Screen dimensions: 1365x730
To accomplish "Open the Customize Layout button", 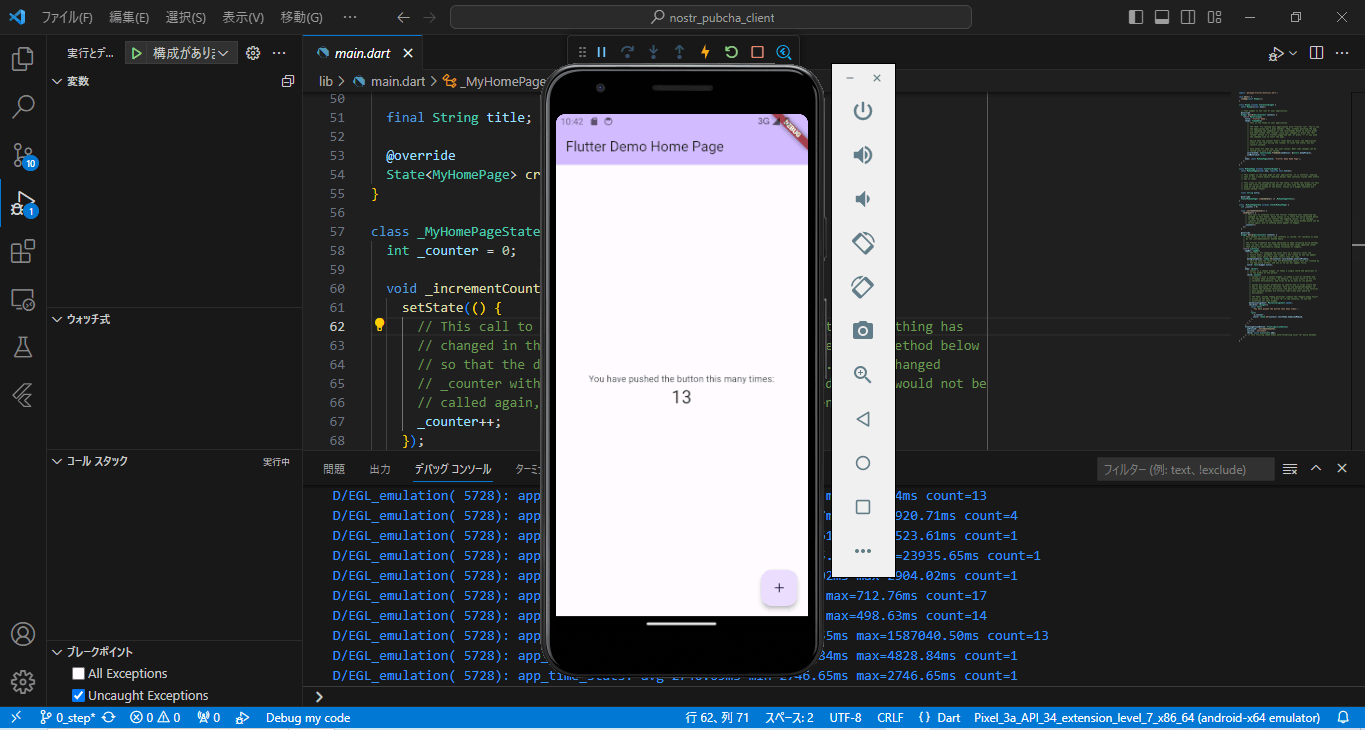I will tap(1214, 17).
